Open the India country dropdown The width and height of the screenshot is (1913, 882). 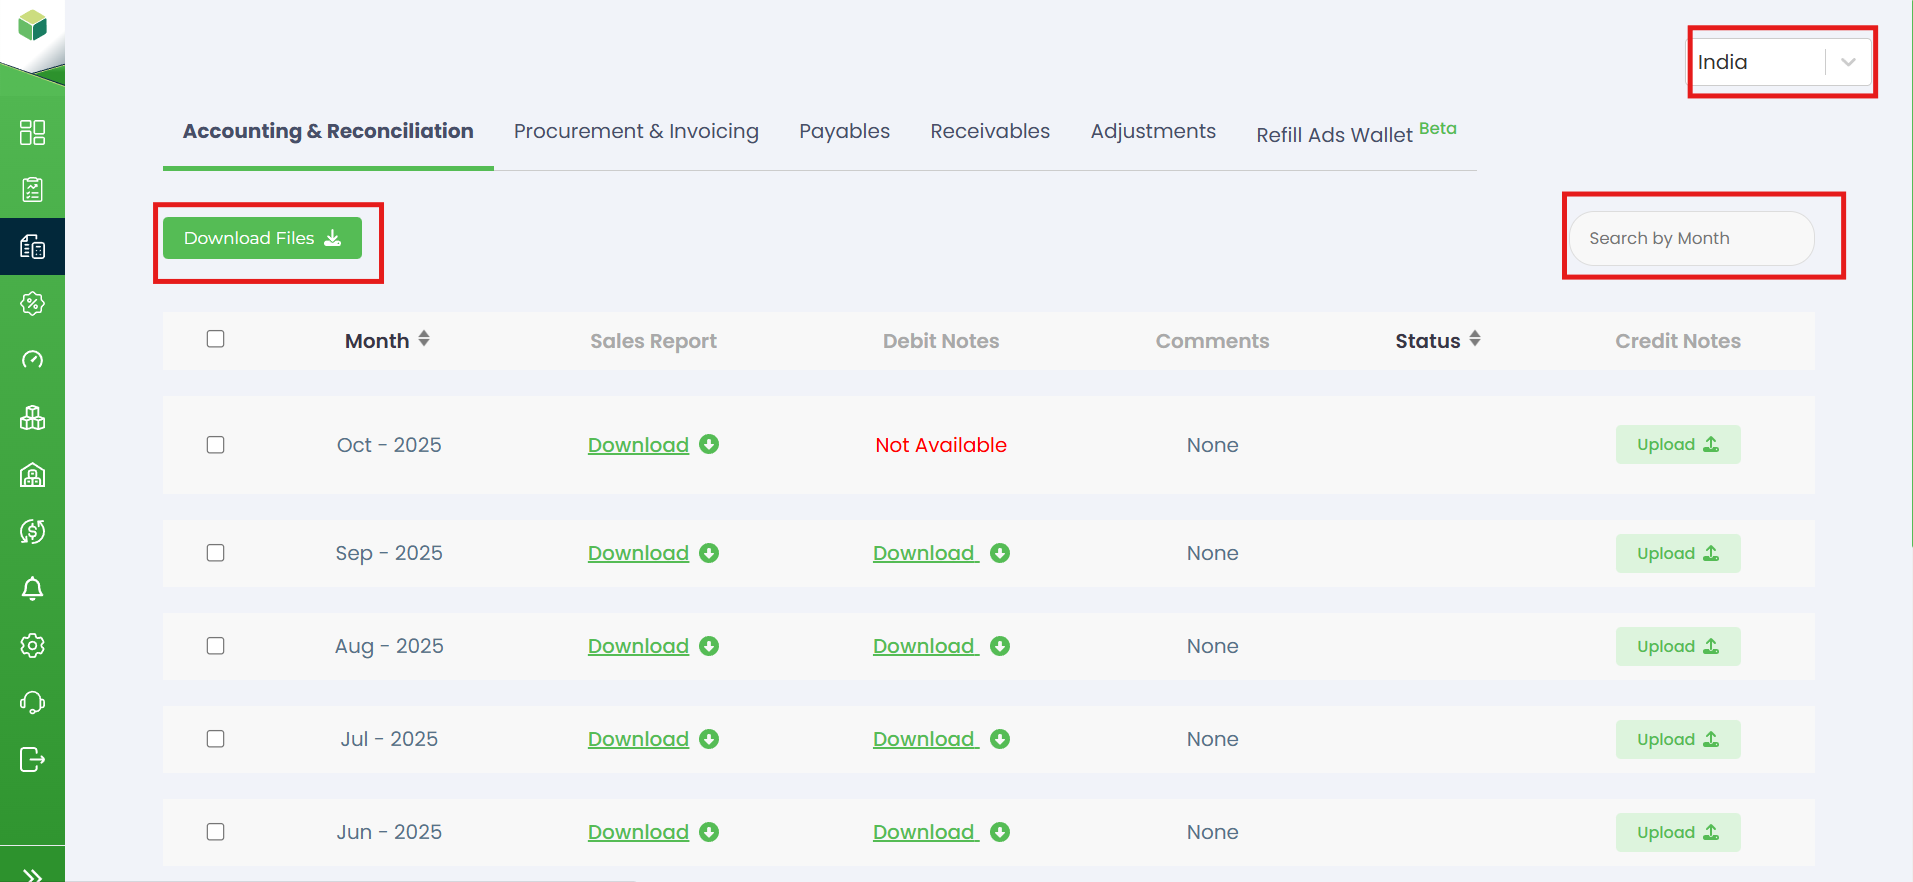1781,62
